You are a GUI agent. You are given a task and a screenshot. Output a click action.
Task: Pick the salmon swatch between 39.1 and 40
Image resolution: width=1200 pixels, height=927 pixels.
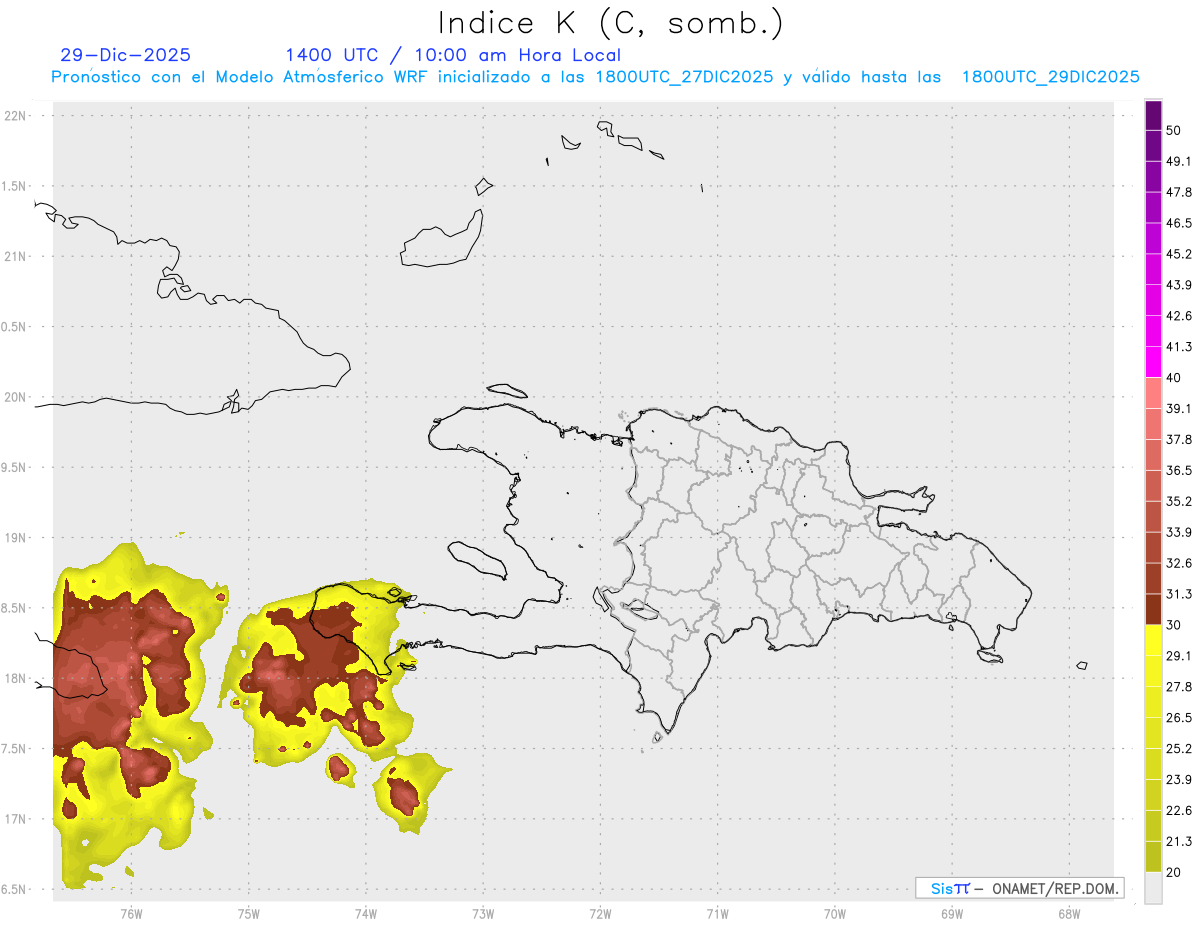(x=1153, y=394)
